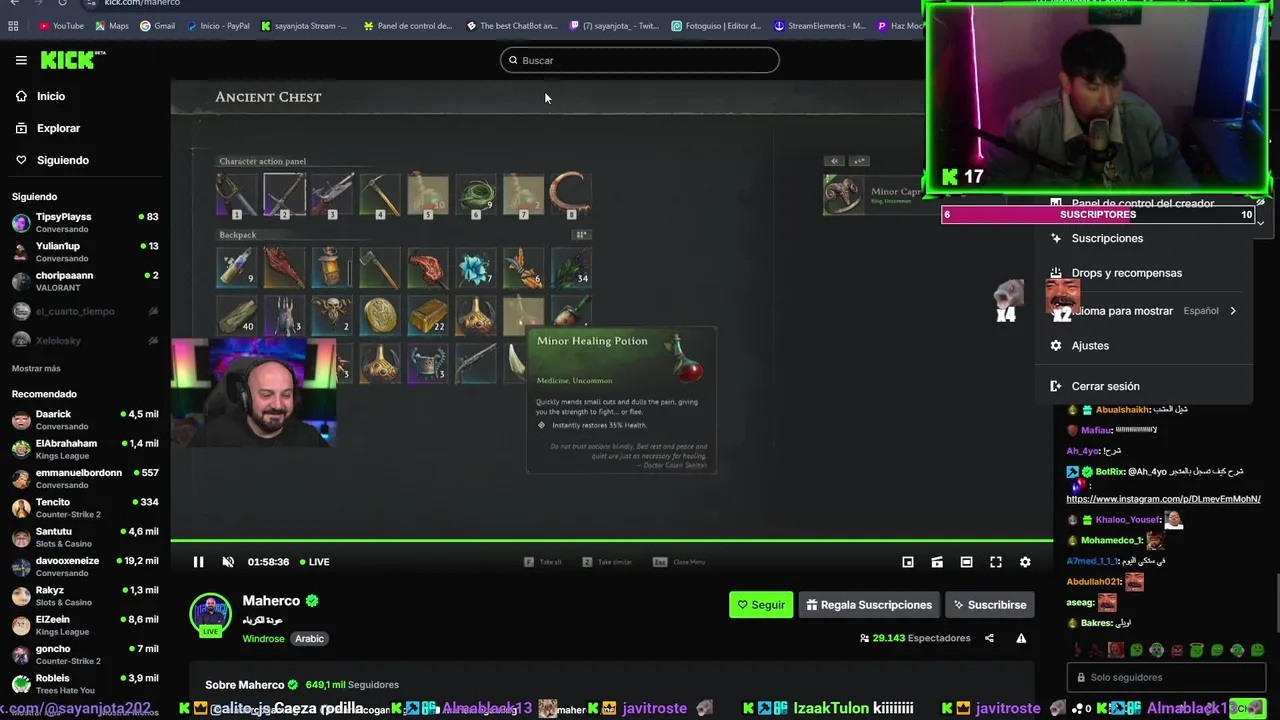Select the Arabic language tag
The height and width of the screenshot is (720, 1280).
309,638
